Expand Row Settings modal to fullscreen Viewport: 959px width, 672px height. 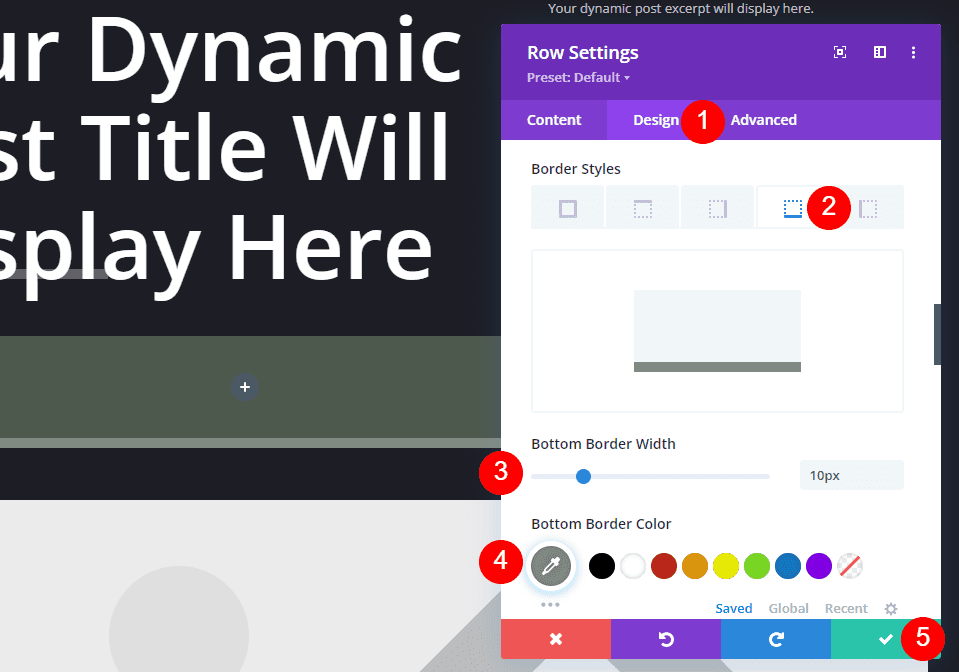[x=840, y=53]
